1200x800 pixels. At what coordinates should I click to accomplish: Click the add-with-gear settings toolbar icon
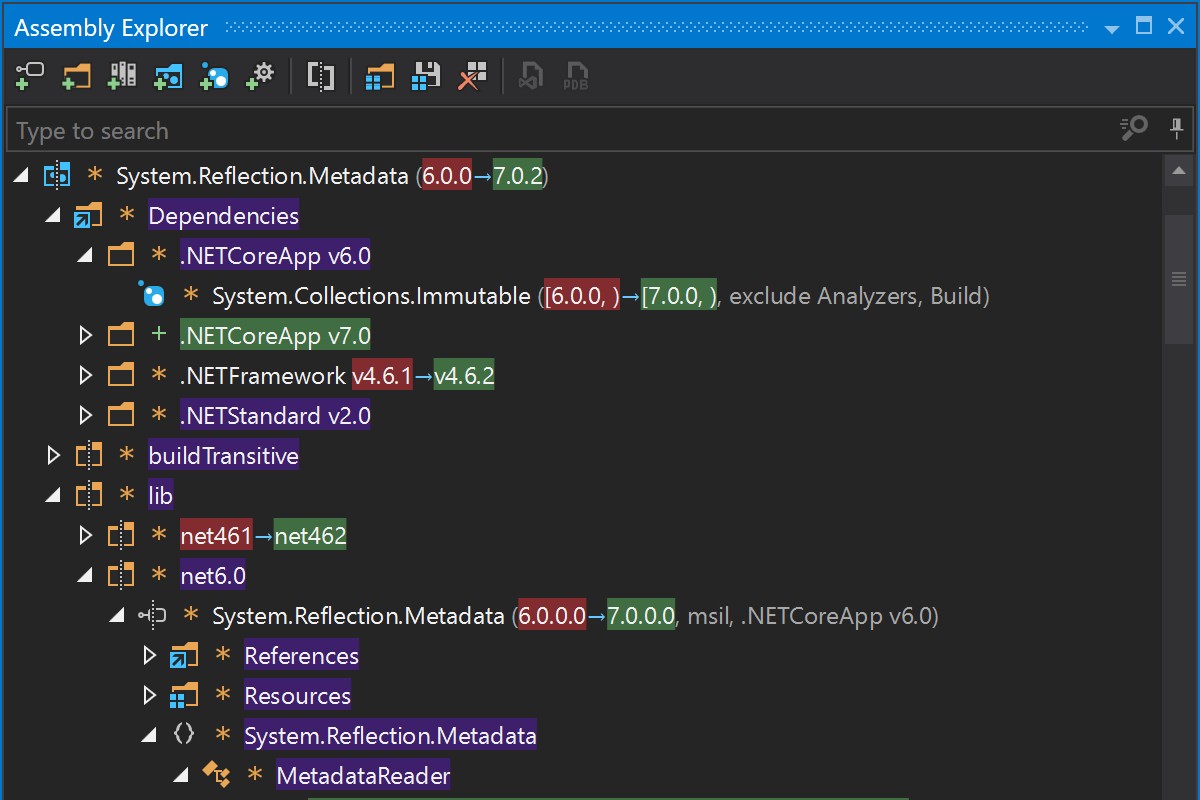tap(260, 76)
